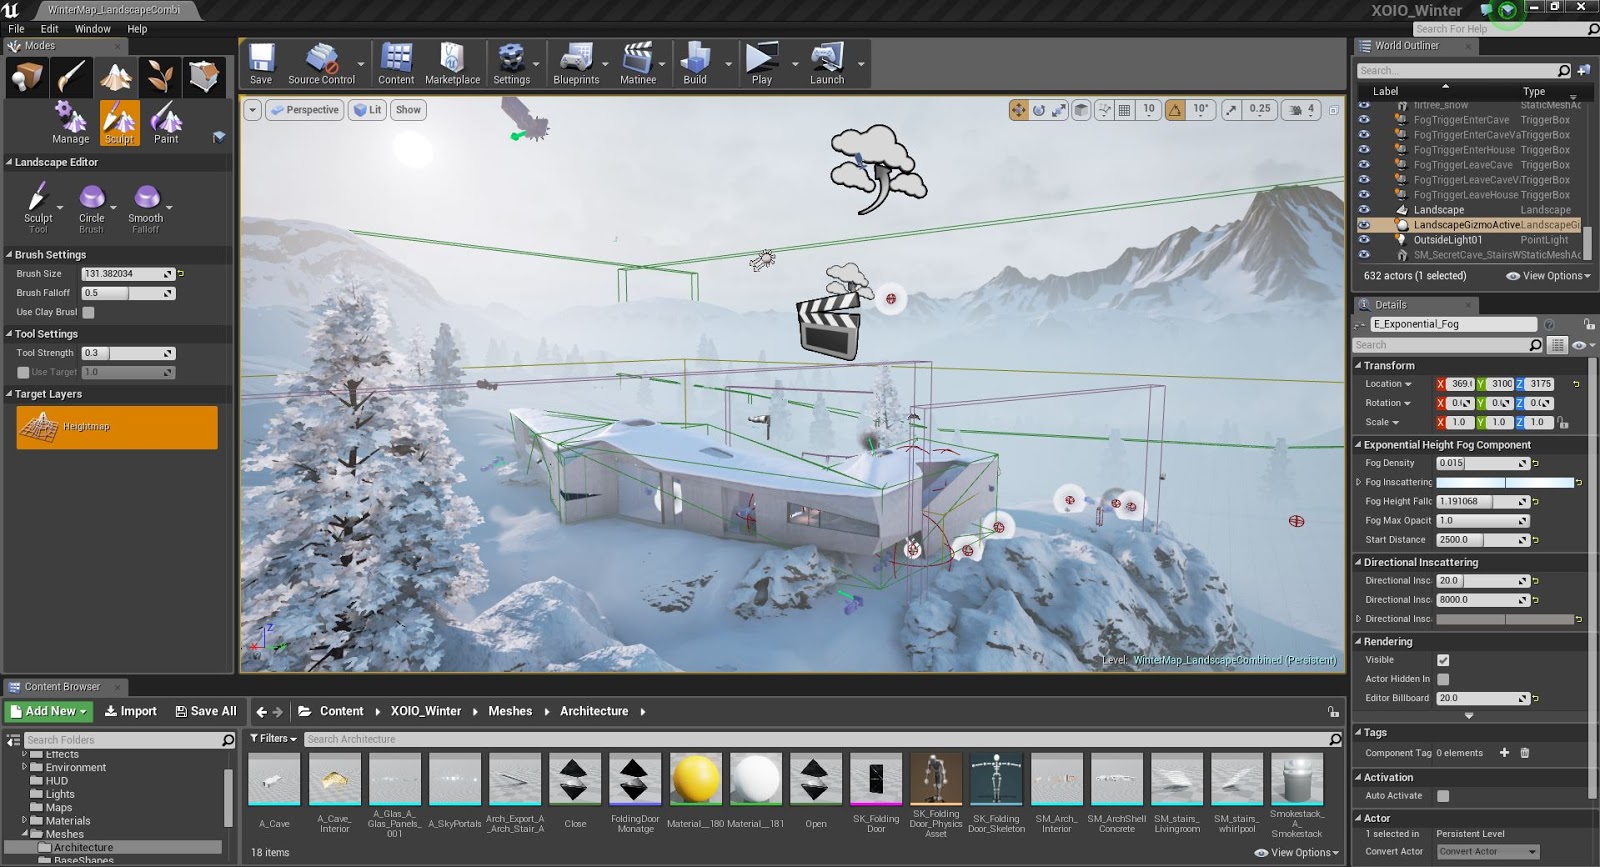Toggle viewport grid snapping icon

[1124, 110]
